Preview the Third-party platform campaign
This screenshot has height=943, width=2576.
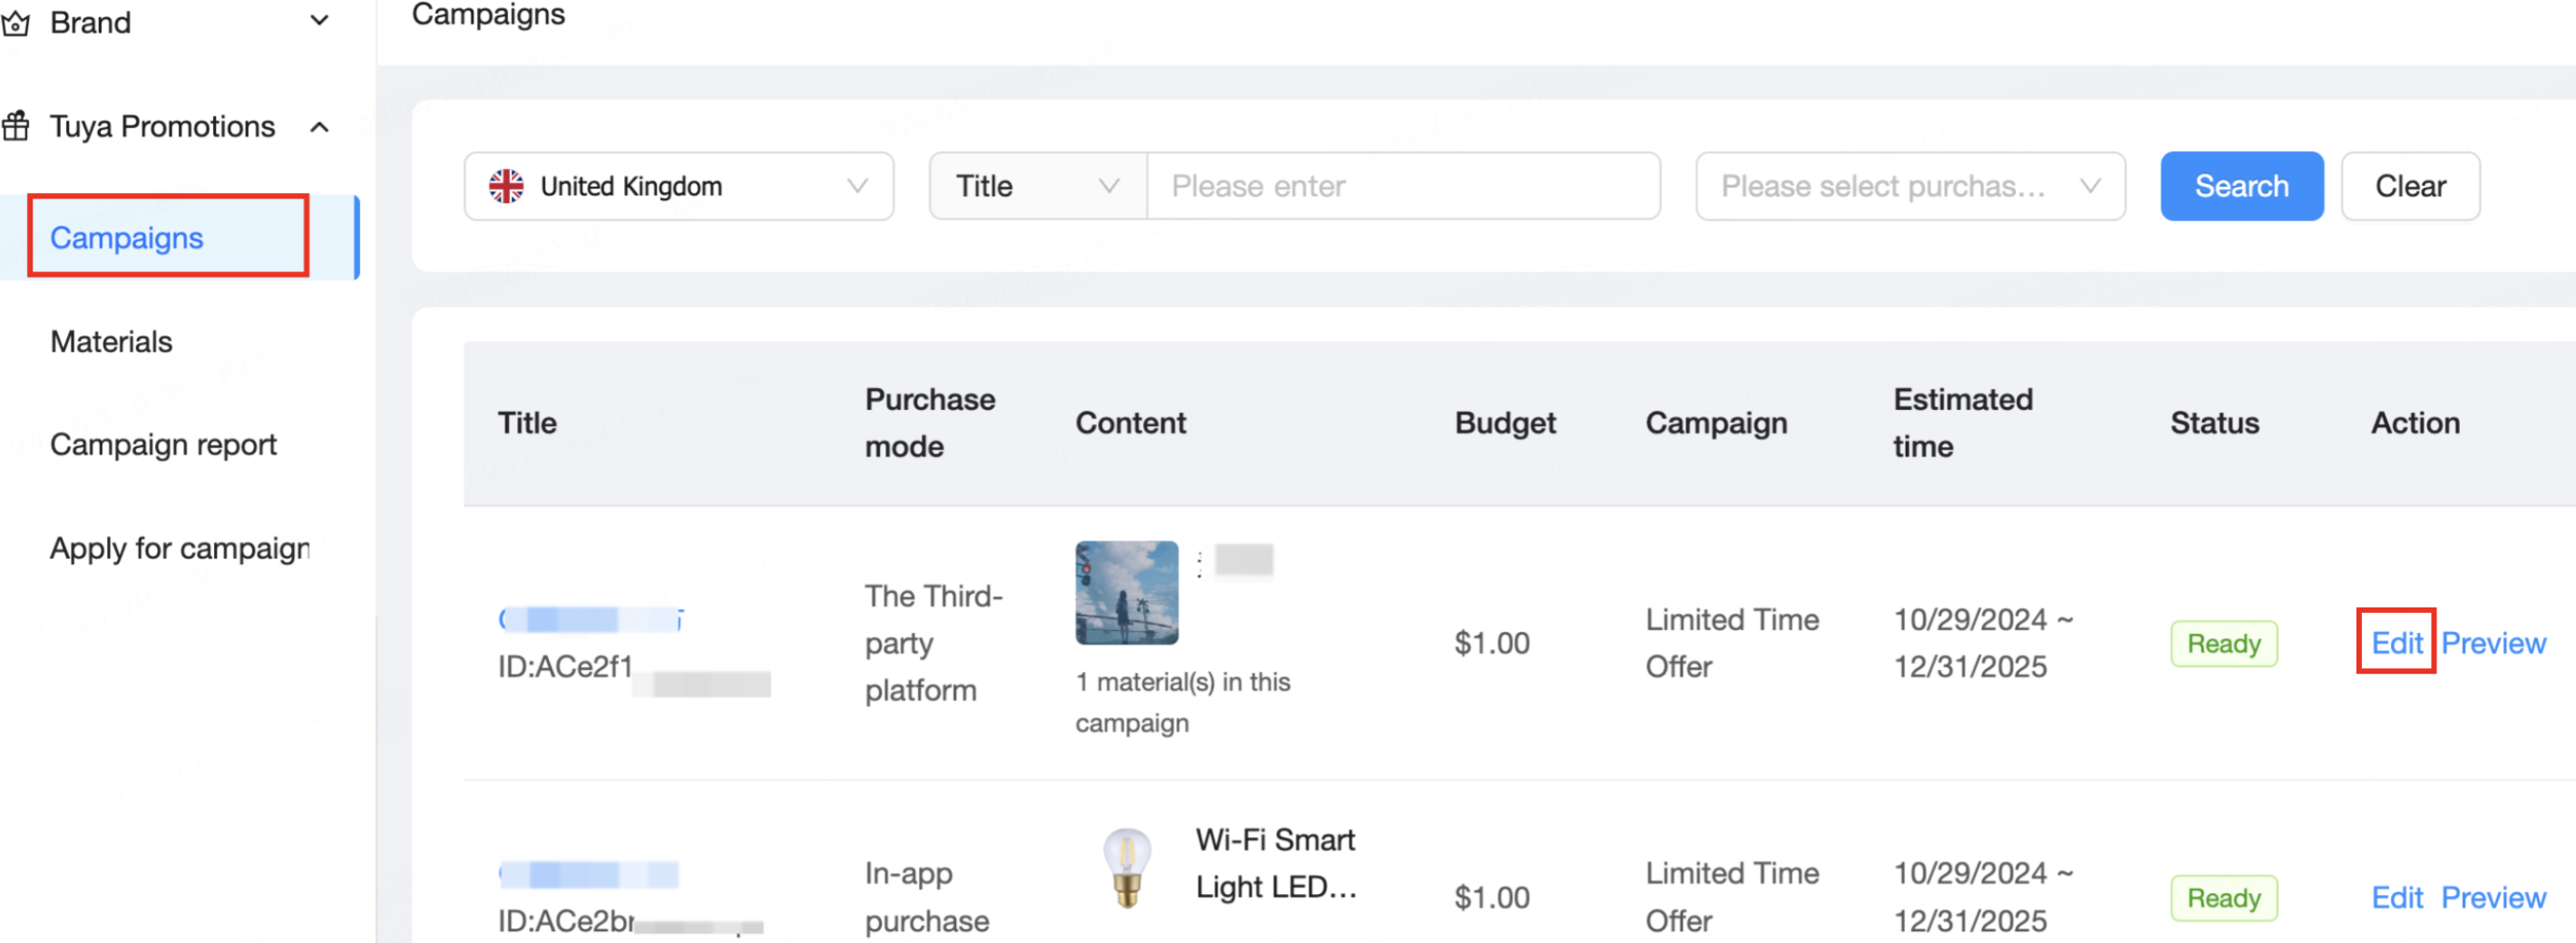click(2493, 642)
